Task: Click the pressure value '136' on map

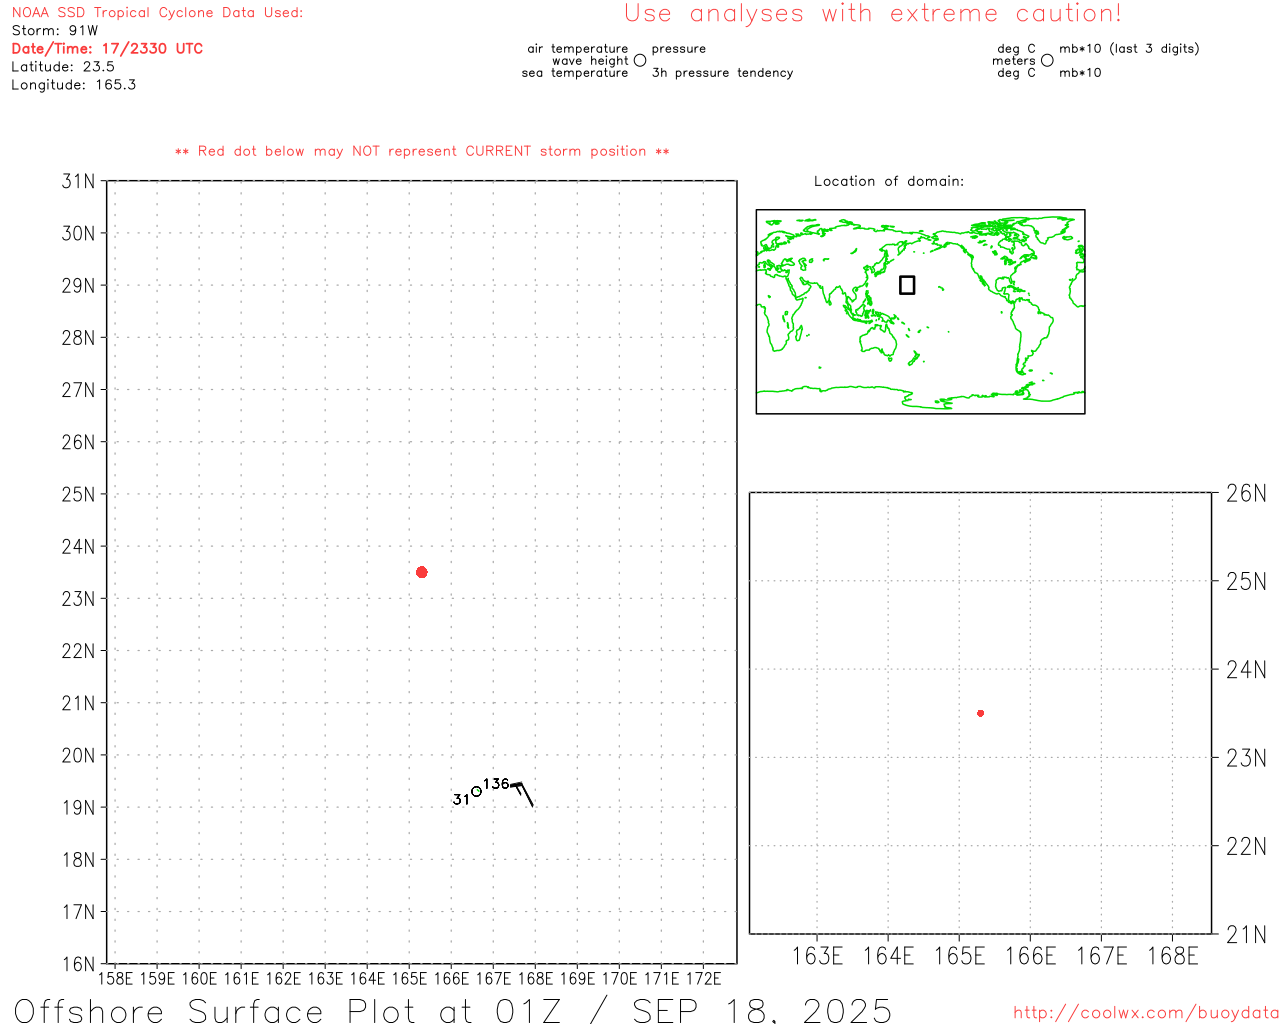Action: click(x=496, y=783)
